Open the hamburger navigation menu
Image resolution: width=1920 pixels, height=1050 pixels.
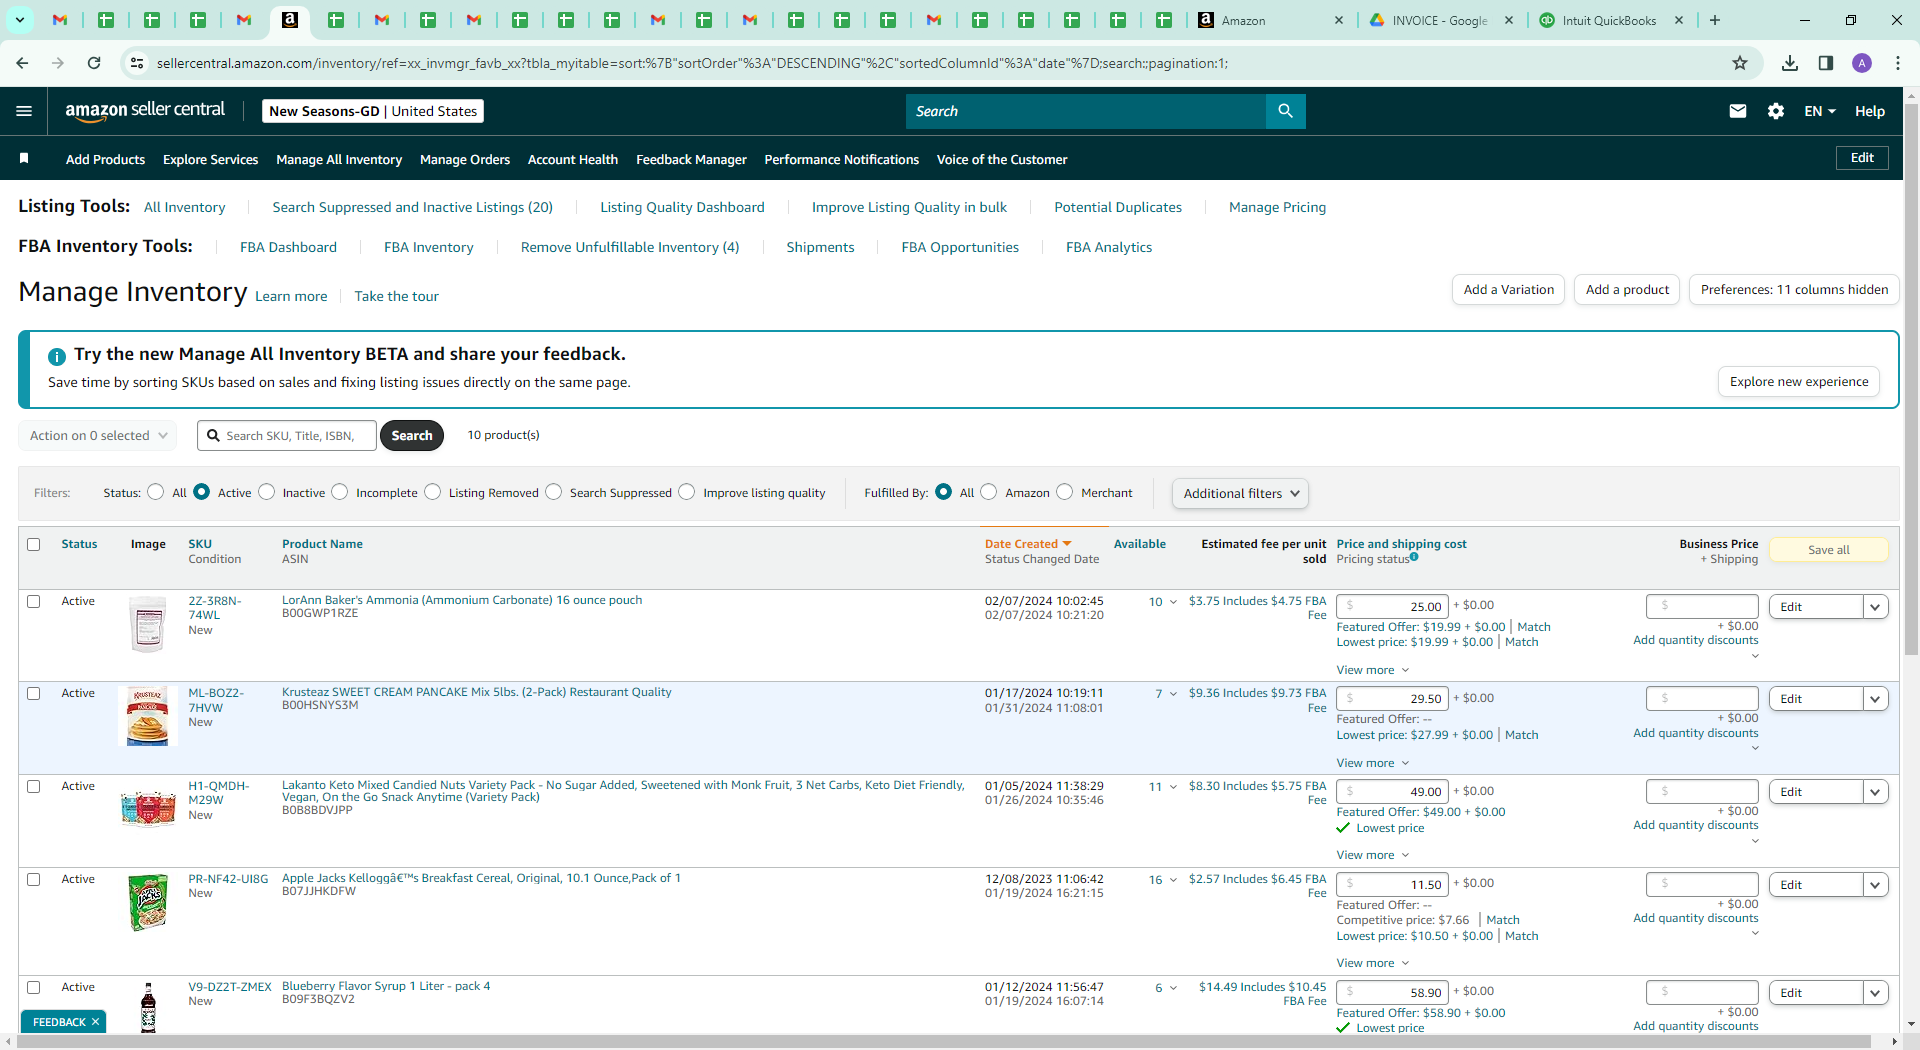24,111
